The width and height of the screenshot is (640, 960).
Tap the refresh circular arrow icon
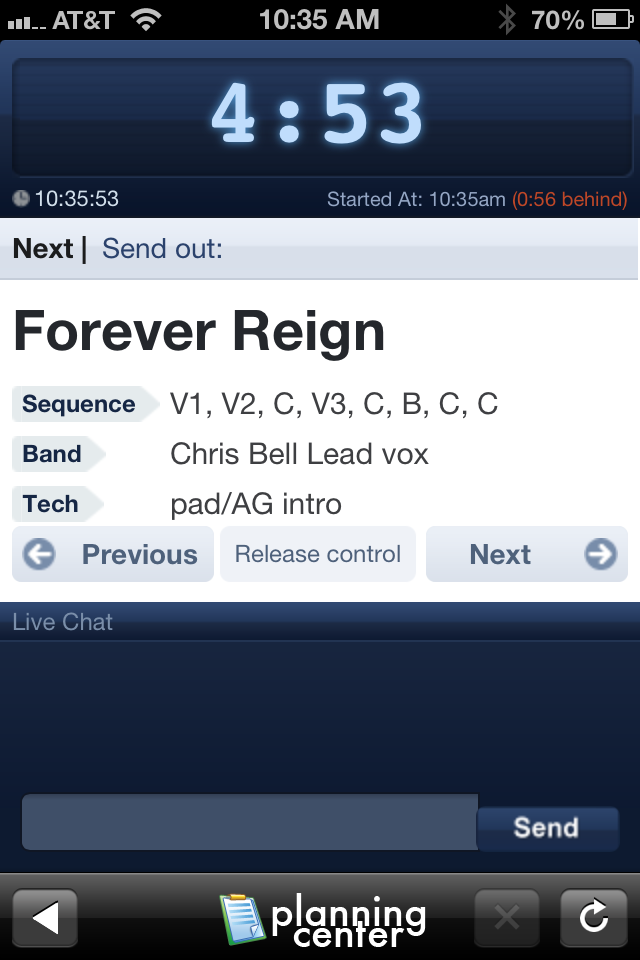click(593, 918)
